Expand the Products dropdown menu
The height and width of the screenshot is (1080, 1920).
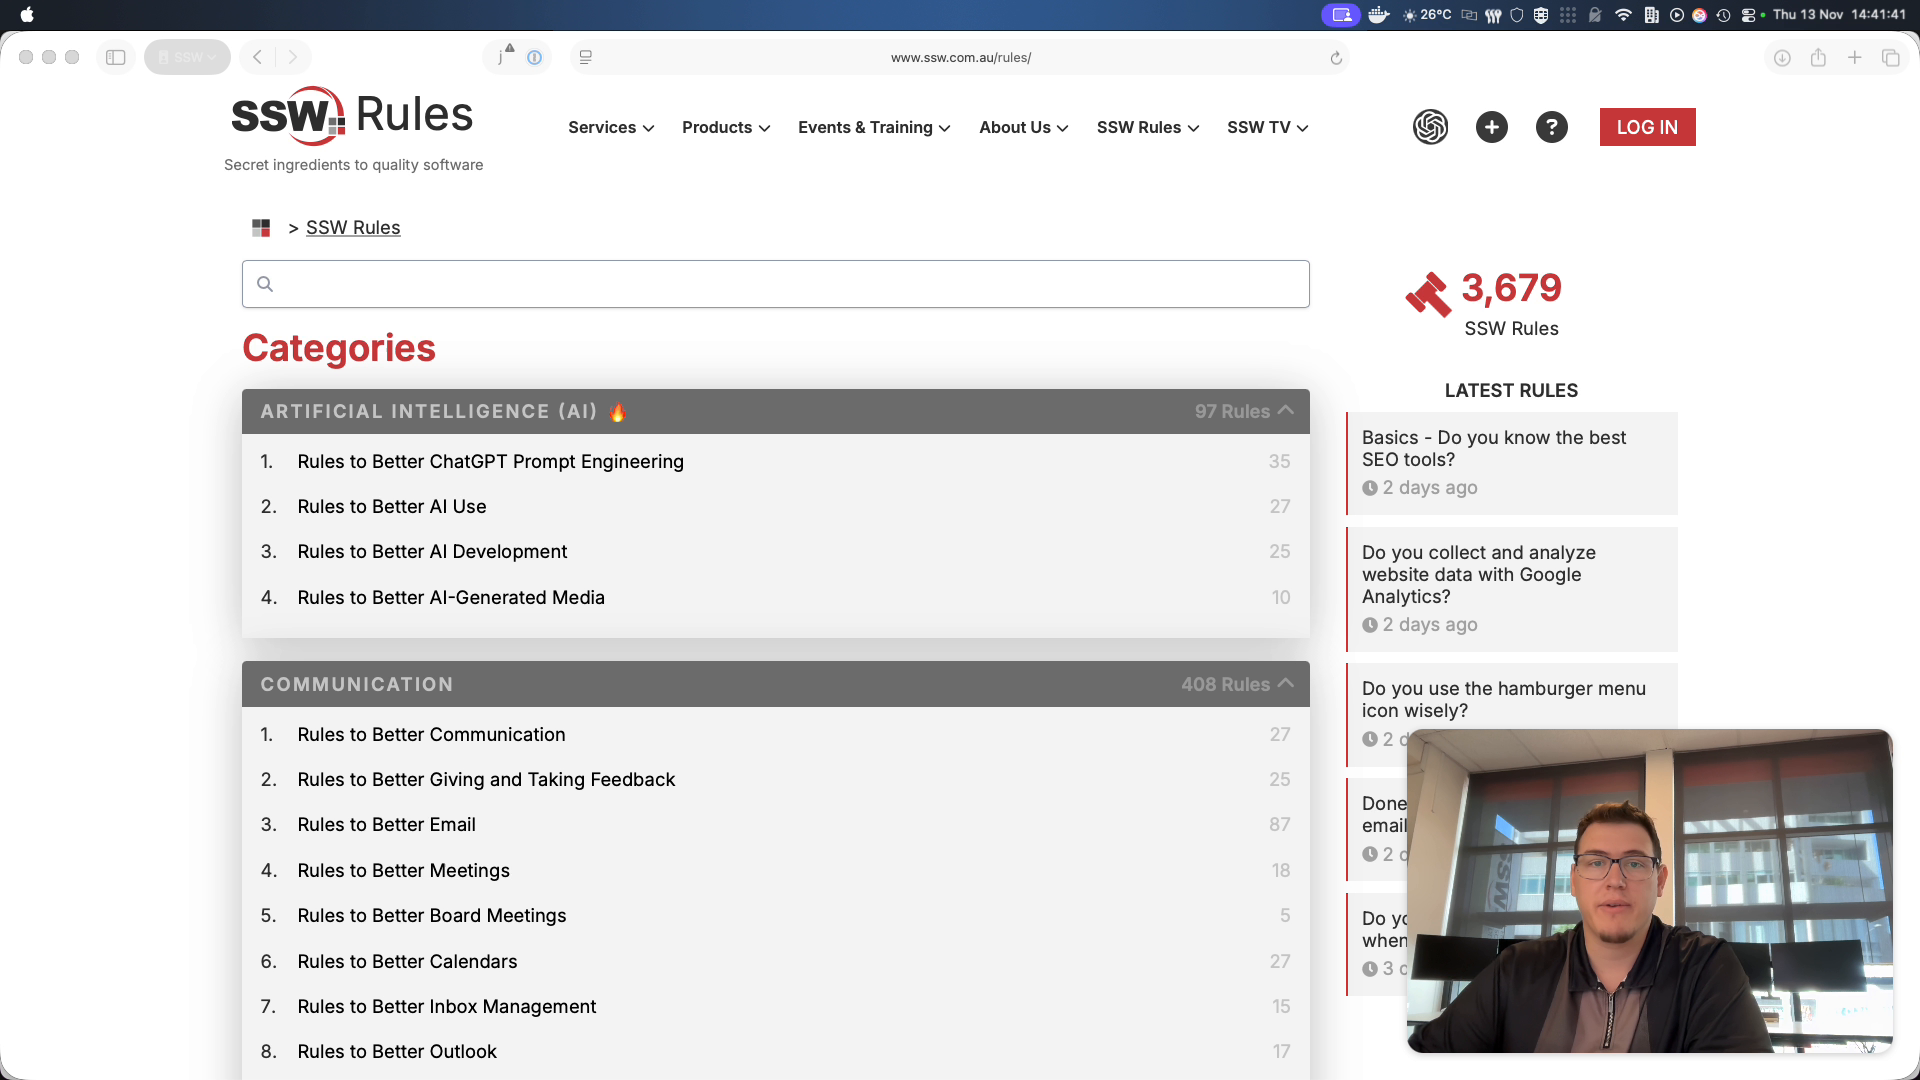(726, 128)
